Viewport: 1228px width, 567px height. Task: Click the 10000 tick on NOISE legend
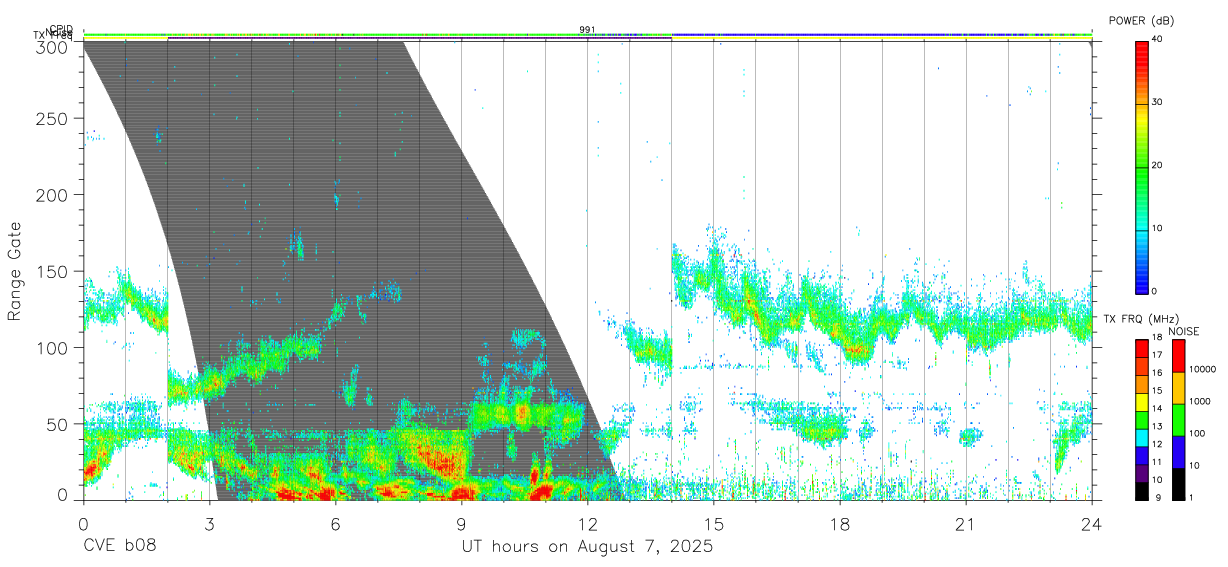pyautogui.click(x=1203, y=371)
